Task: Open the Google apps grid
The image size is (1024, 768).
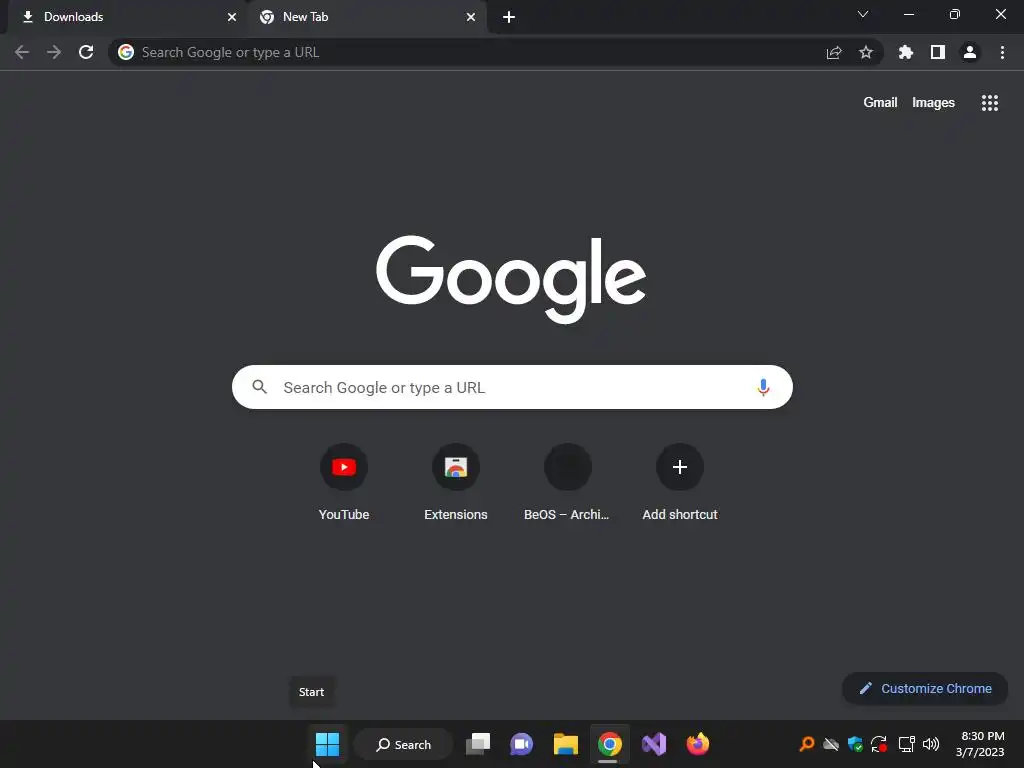Action: (990, 103)
